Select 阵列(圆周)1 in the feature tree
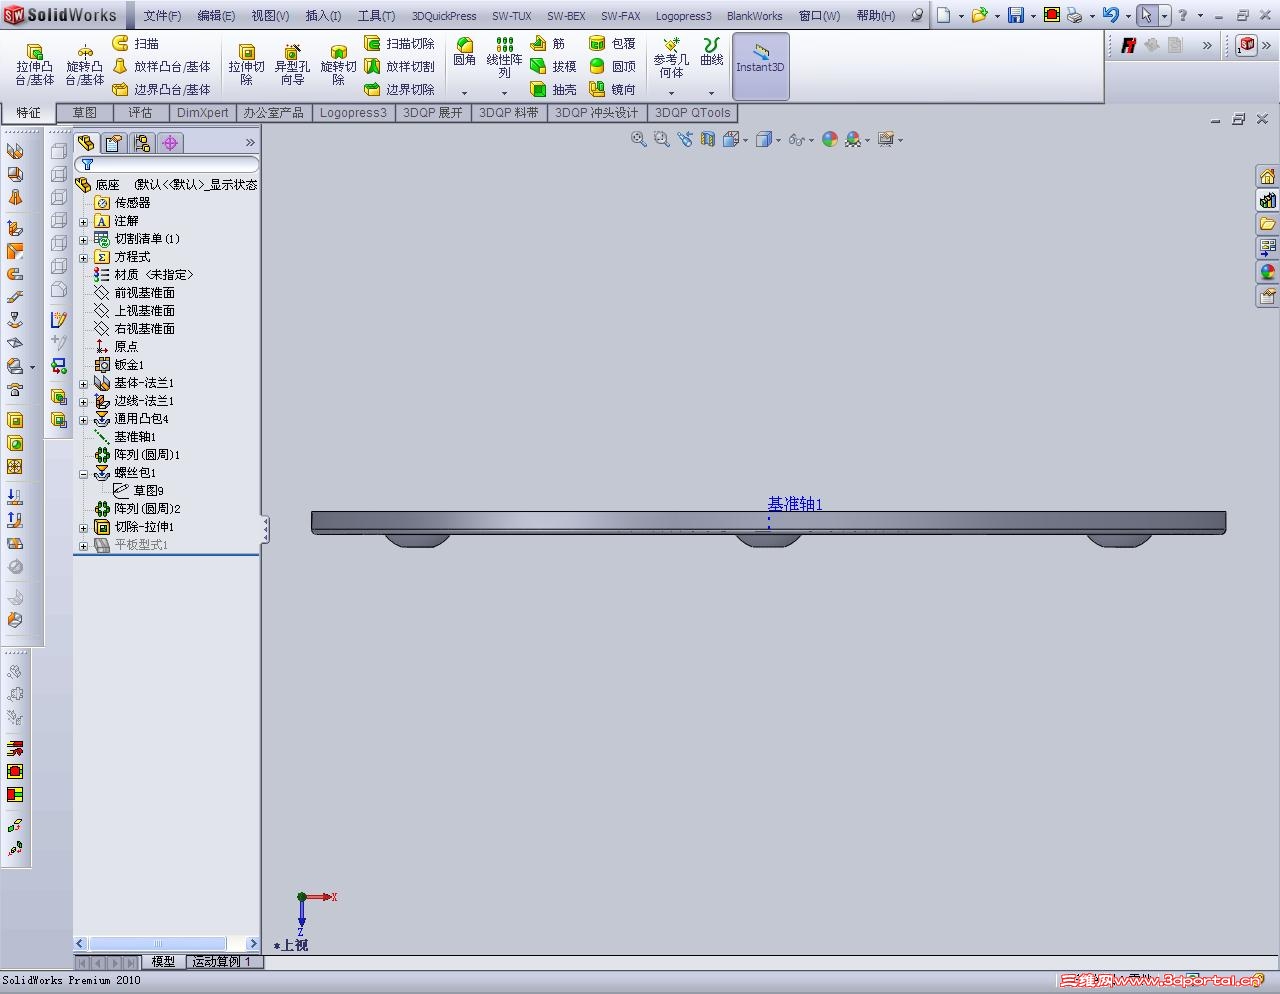Image resolution: width=1280 pixels, height=994 pixels. 146,455
